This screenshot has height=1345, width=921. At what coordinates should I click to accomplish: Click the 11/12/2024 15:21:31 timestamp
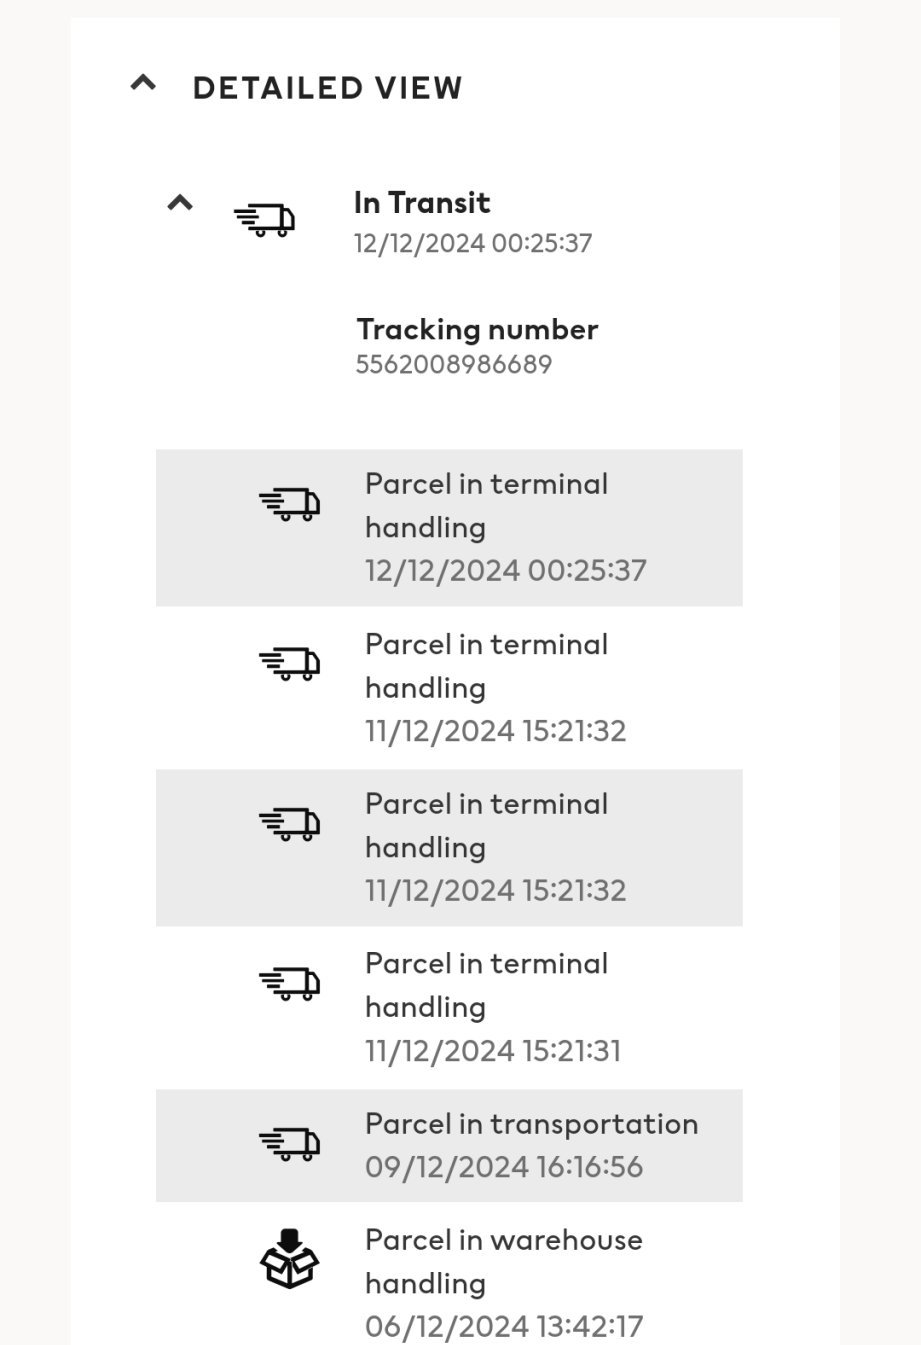(492, 1051)
